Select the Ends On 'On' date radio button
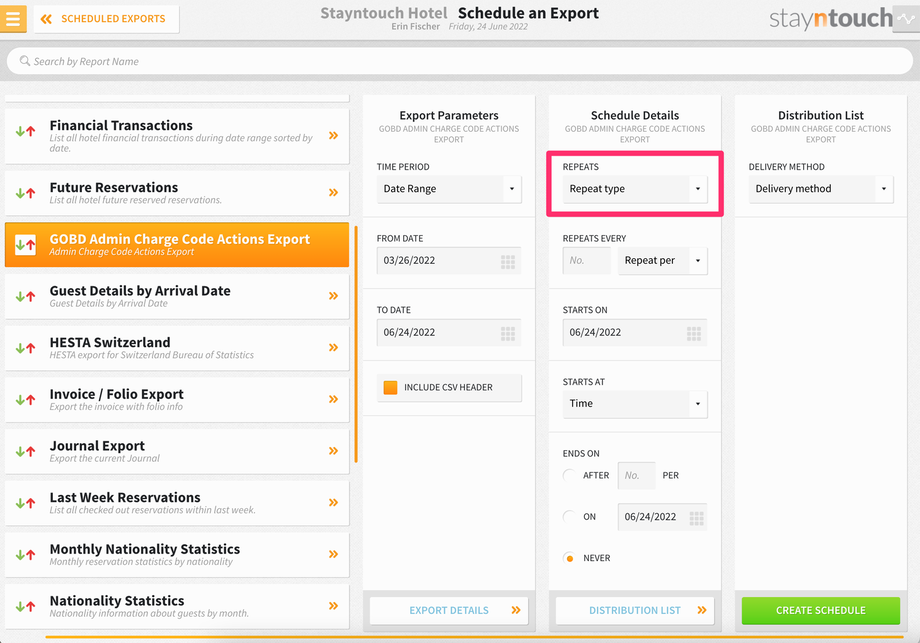Viewport: 920px width, 643px height. [569, 516]
